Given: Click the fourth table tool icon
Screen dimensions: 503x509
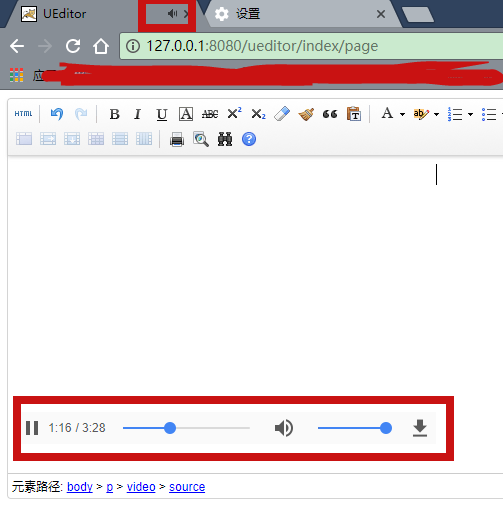Looking at the screenshot, I should click(96, 139).
